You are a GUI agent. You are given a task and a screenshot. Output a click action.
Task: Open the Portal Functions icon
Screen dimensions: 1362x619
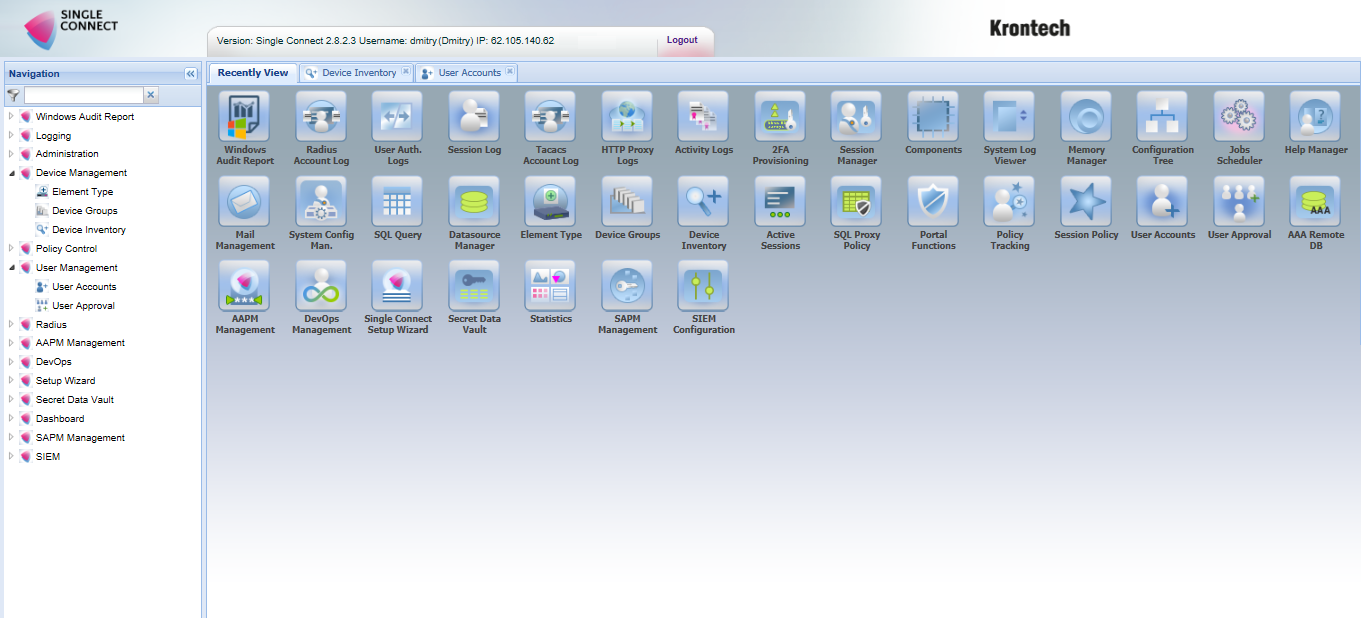(933, 202)
